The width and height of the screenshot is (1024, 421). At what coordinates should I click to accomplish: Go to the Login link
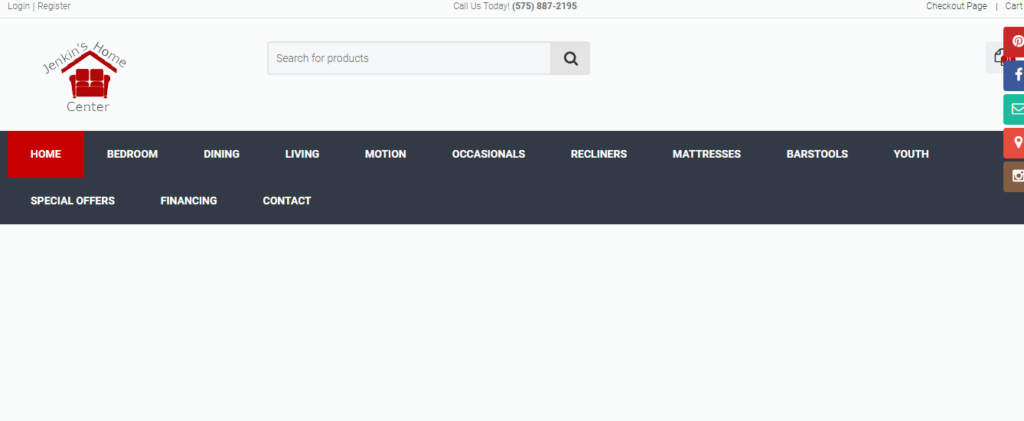pos(18,6)
